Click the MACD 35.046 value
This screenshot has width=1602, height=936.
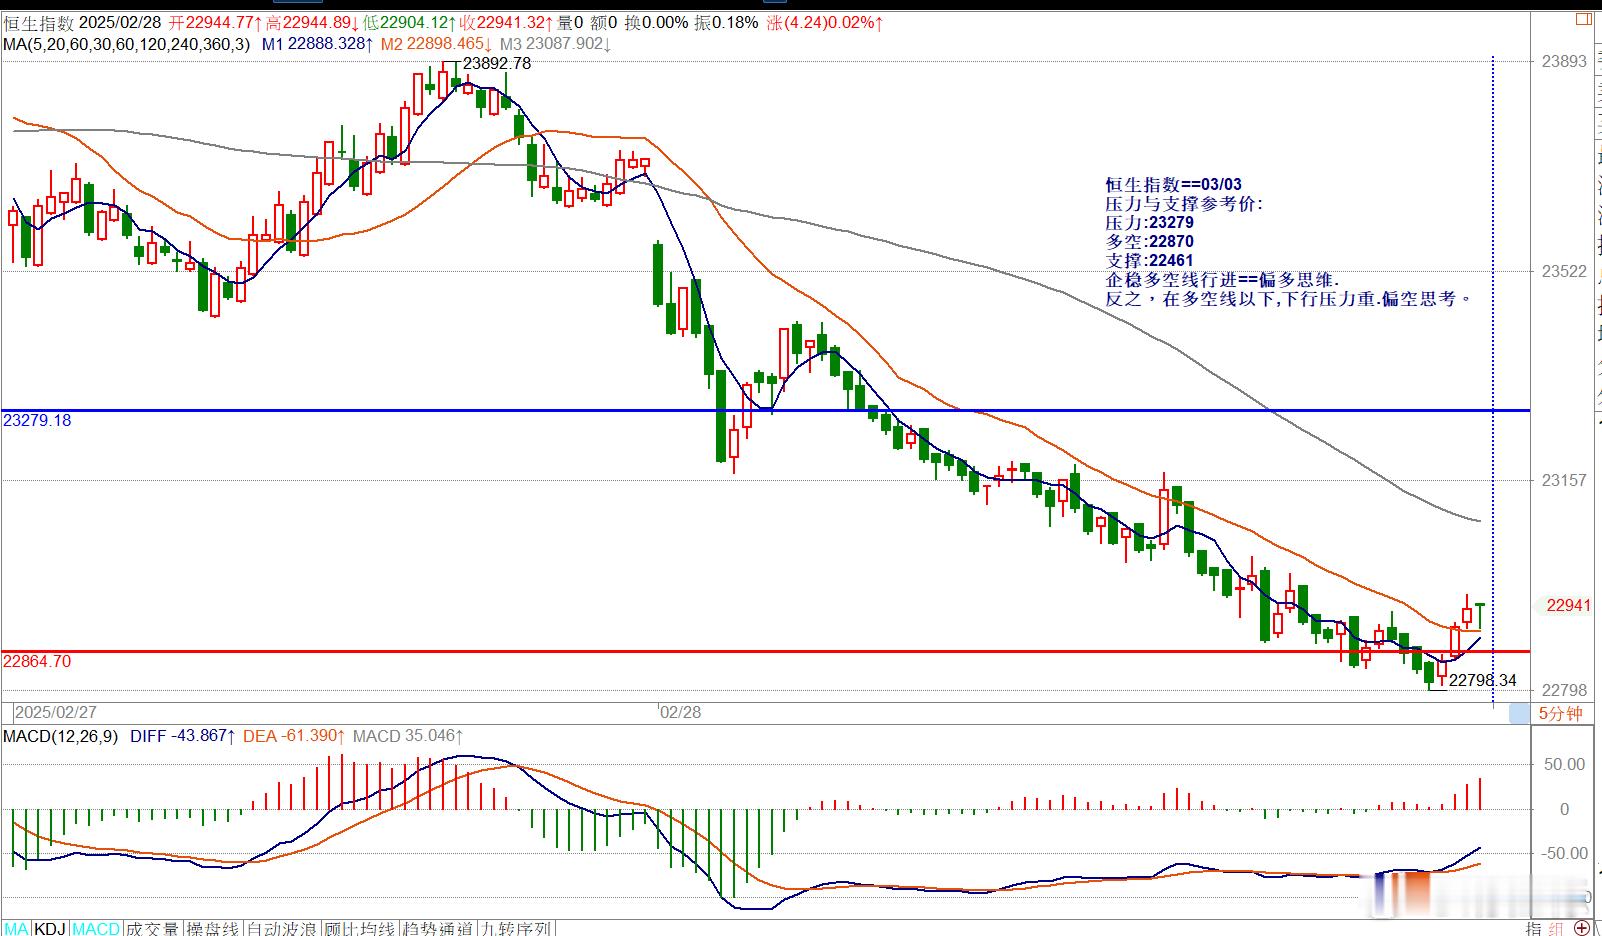click(407, 736)
